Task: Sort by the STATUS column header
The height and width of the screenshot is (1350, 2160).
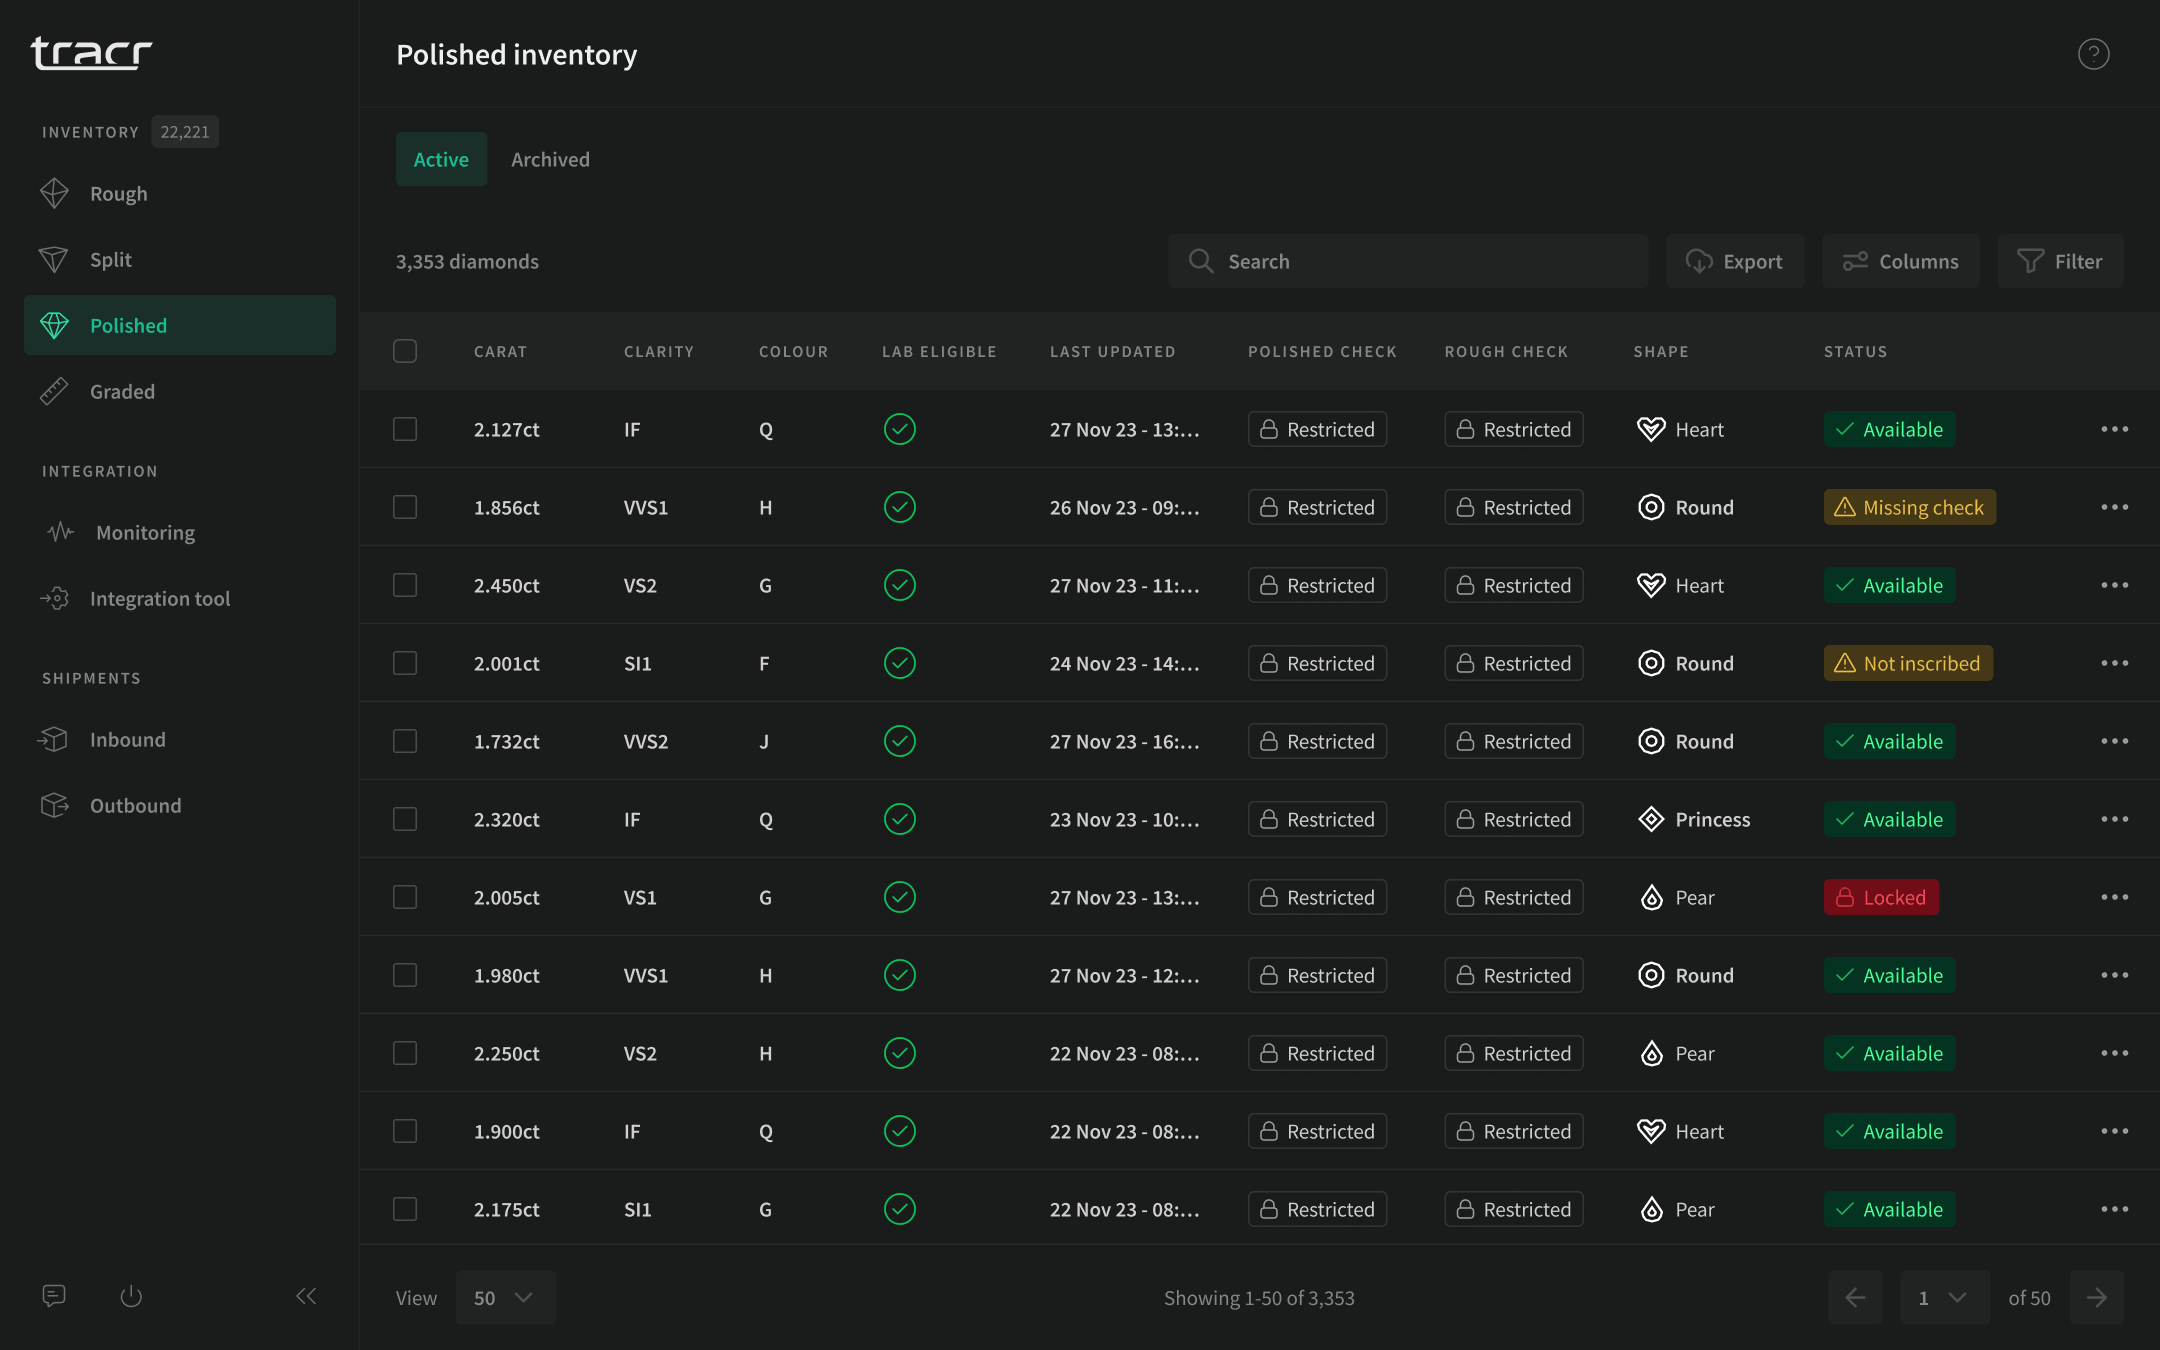Action: [x=1855, y=352]
